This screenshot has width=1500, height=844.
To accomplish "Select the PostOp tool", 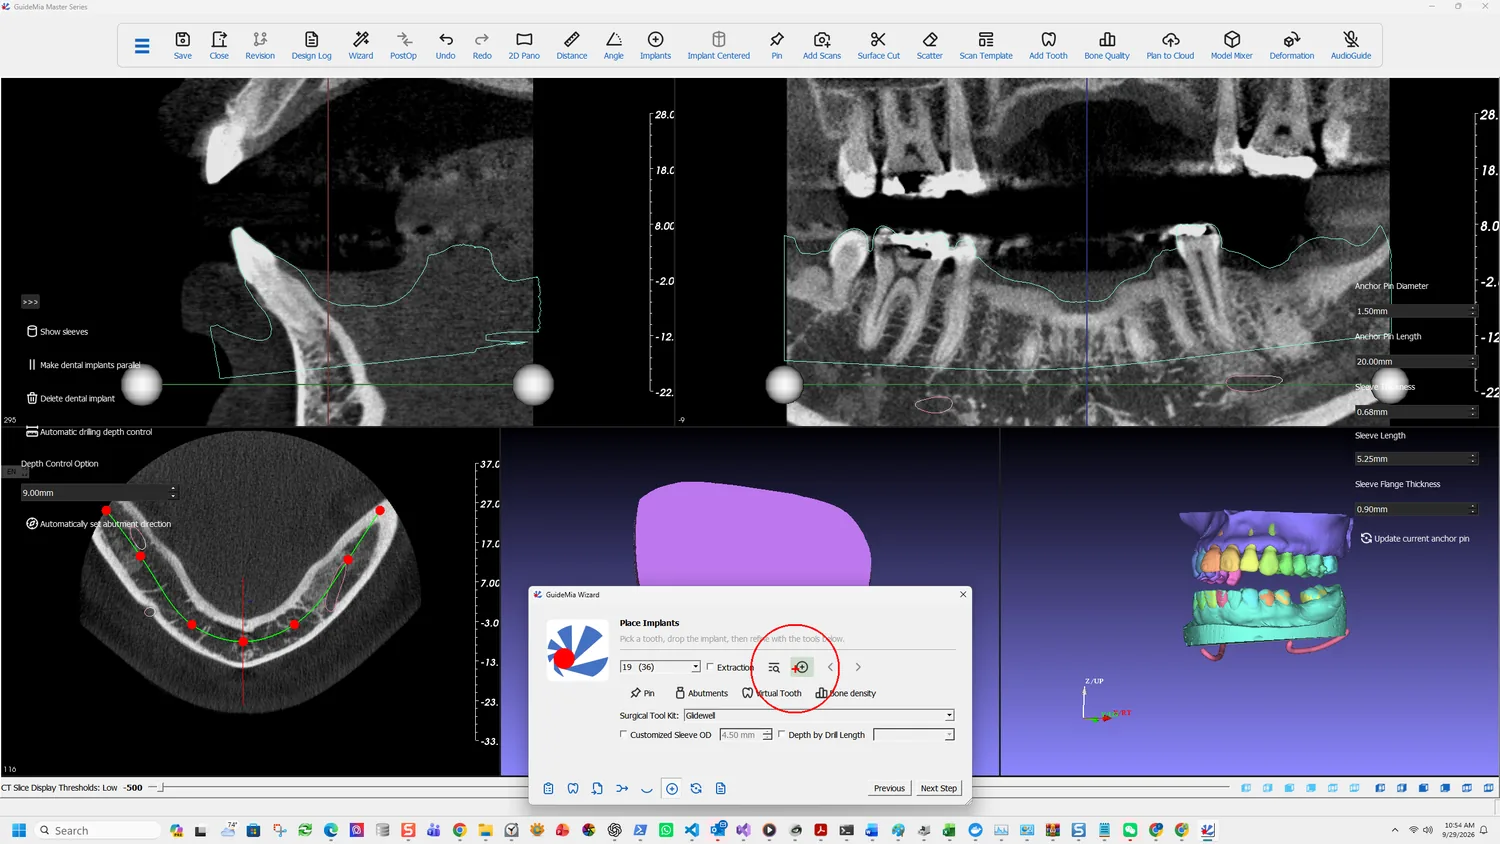I will pyautogui.click(x=403, y=45).
